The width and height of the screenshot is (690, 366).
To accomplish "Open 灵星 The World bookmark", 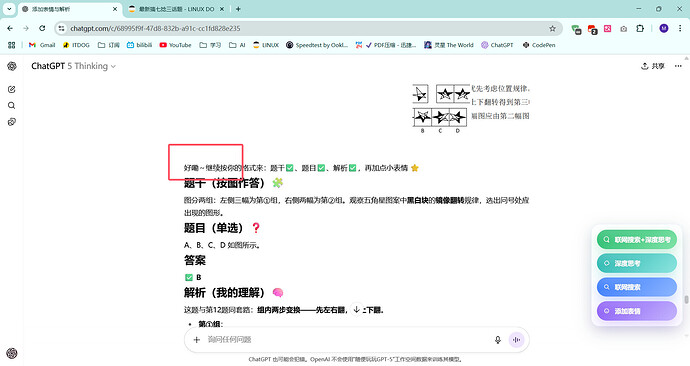I will pyautogui.click(x=449, y=45).
